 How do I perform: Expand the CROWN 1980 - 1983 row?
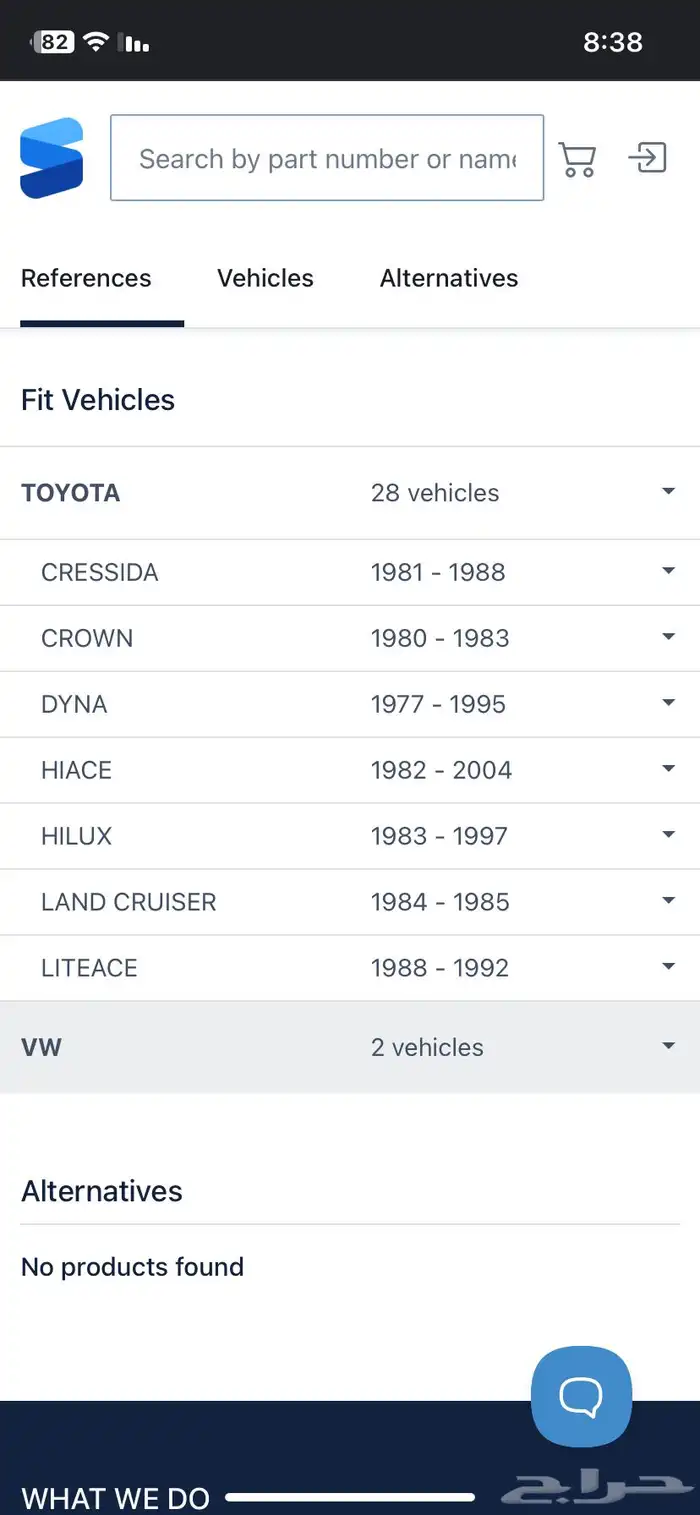(x=350, y=638)
